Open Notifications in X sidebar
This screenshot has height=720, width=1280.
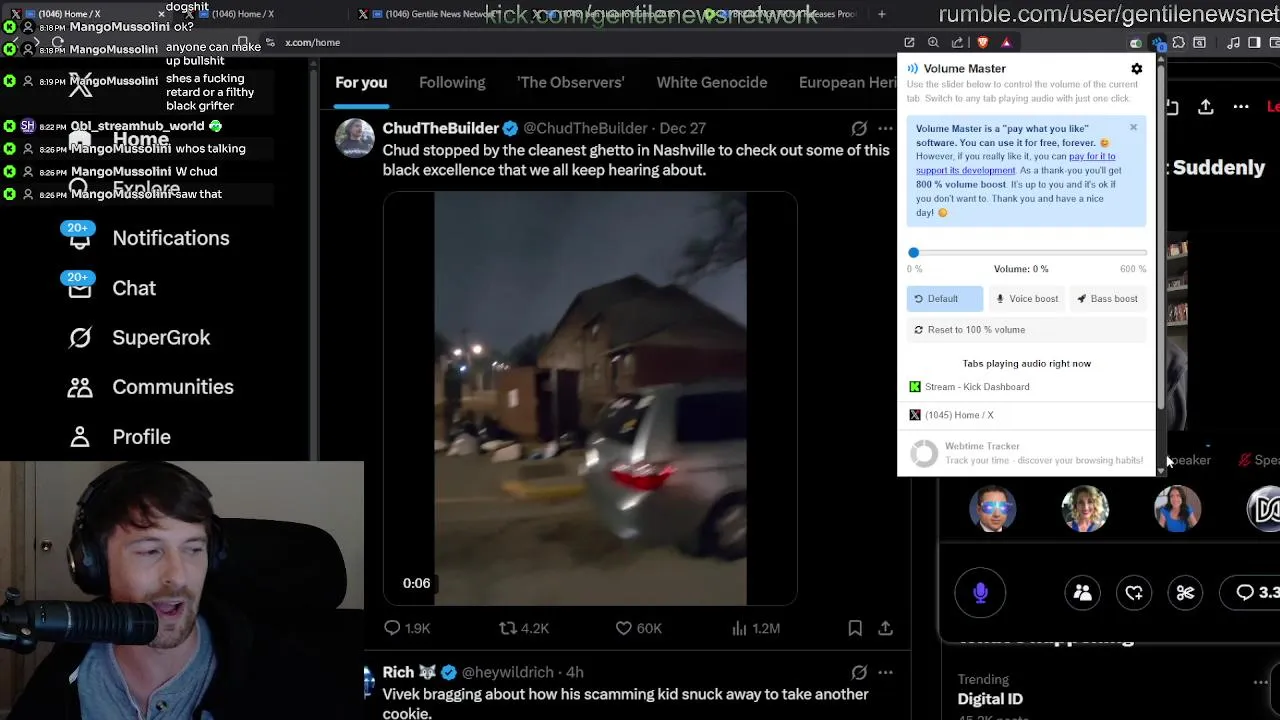[171, 238]
